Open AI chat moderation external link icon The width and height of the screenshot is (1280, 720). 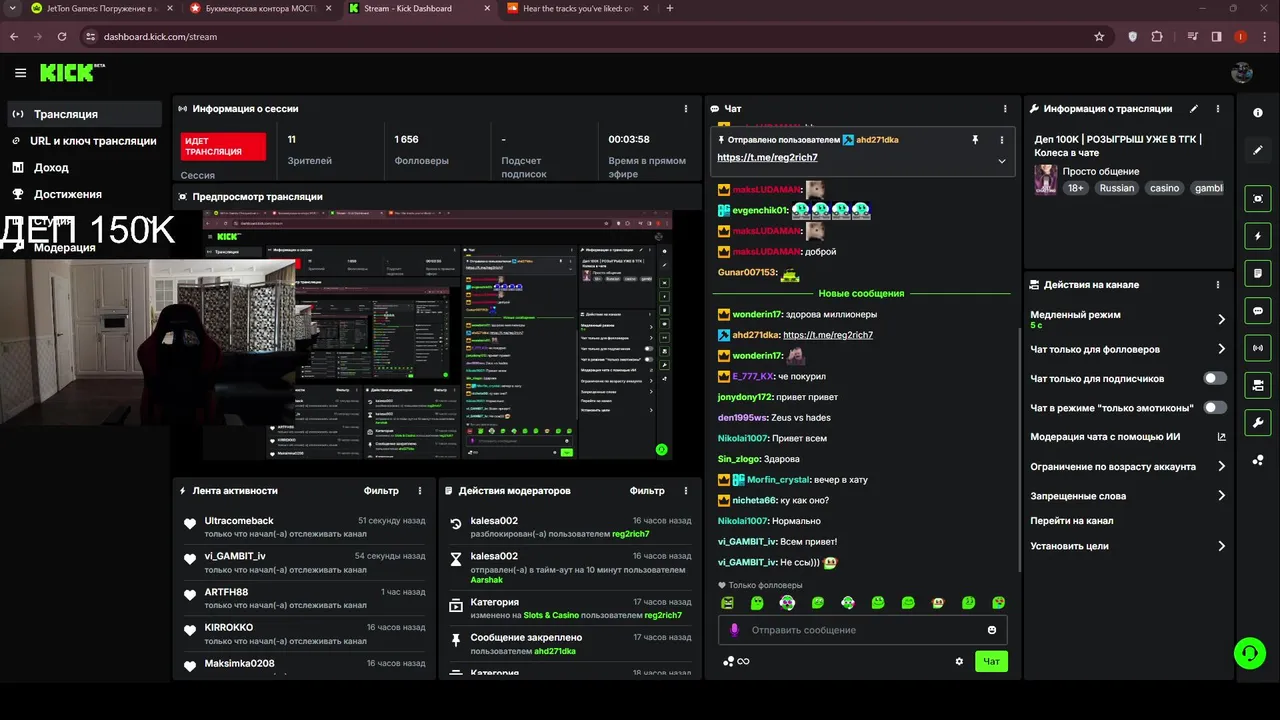pyautogui.click(x=1221, y=437)
